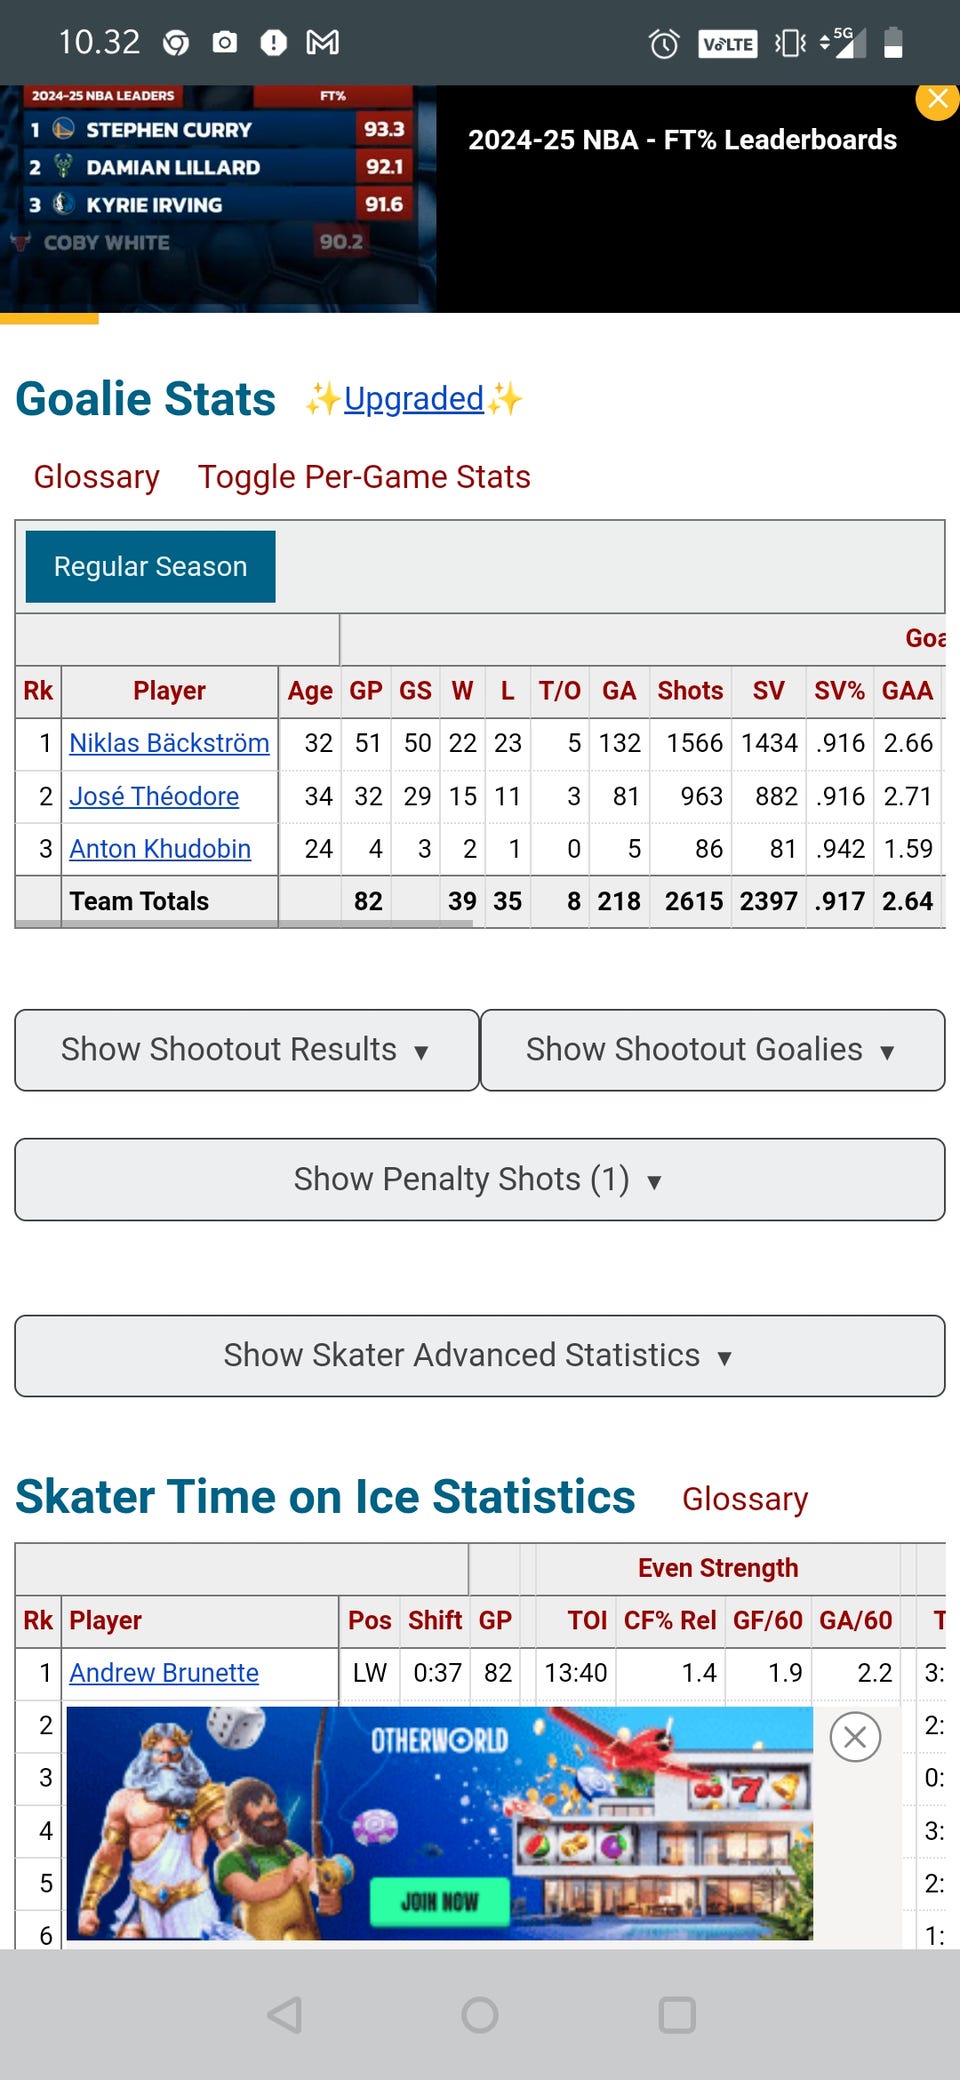Viewport: 960px width, 2080px height.
Task: Dismiss the Otherworld casino ad
Action: point(855,1737)
